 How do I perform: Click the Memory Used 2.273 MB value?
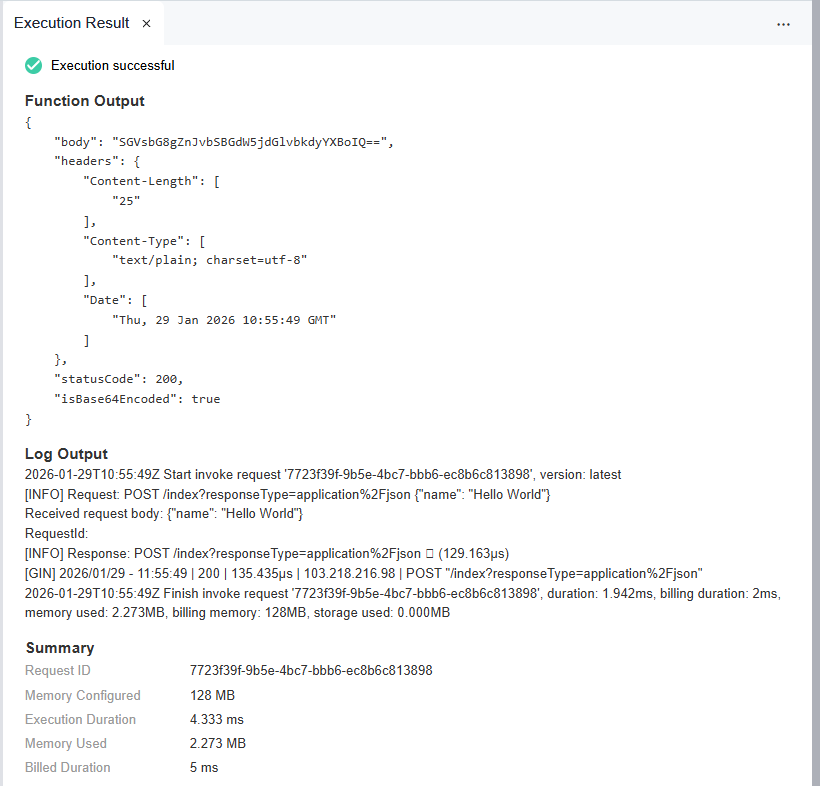click(x=217, y=743)
